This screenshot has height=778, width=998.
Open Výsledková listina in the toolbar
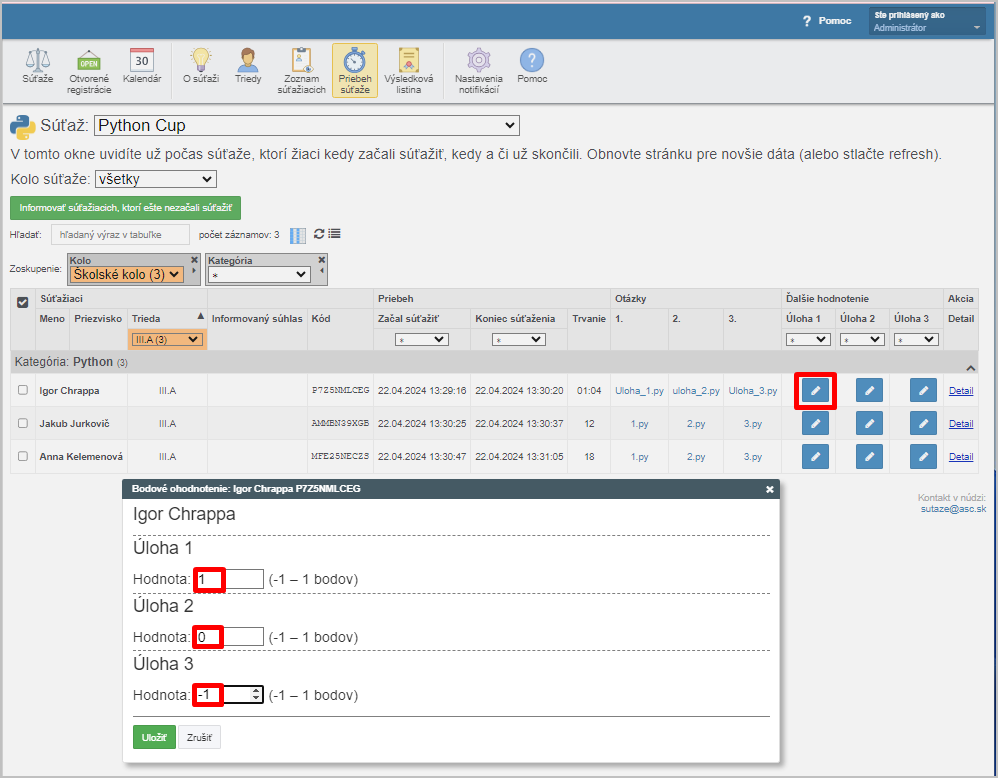click(409, 72)
